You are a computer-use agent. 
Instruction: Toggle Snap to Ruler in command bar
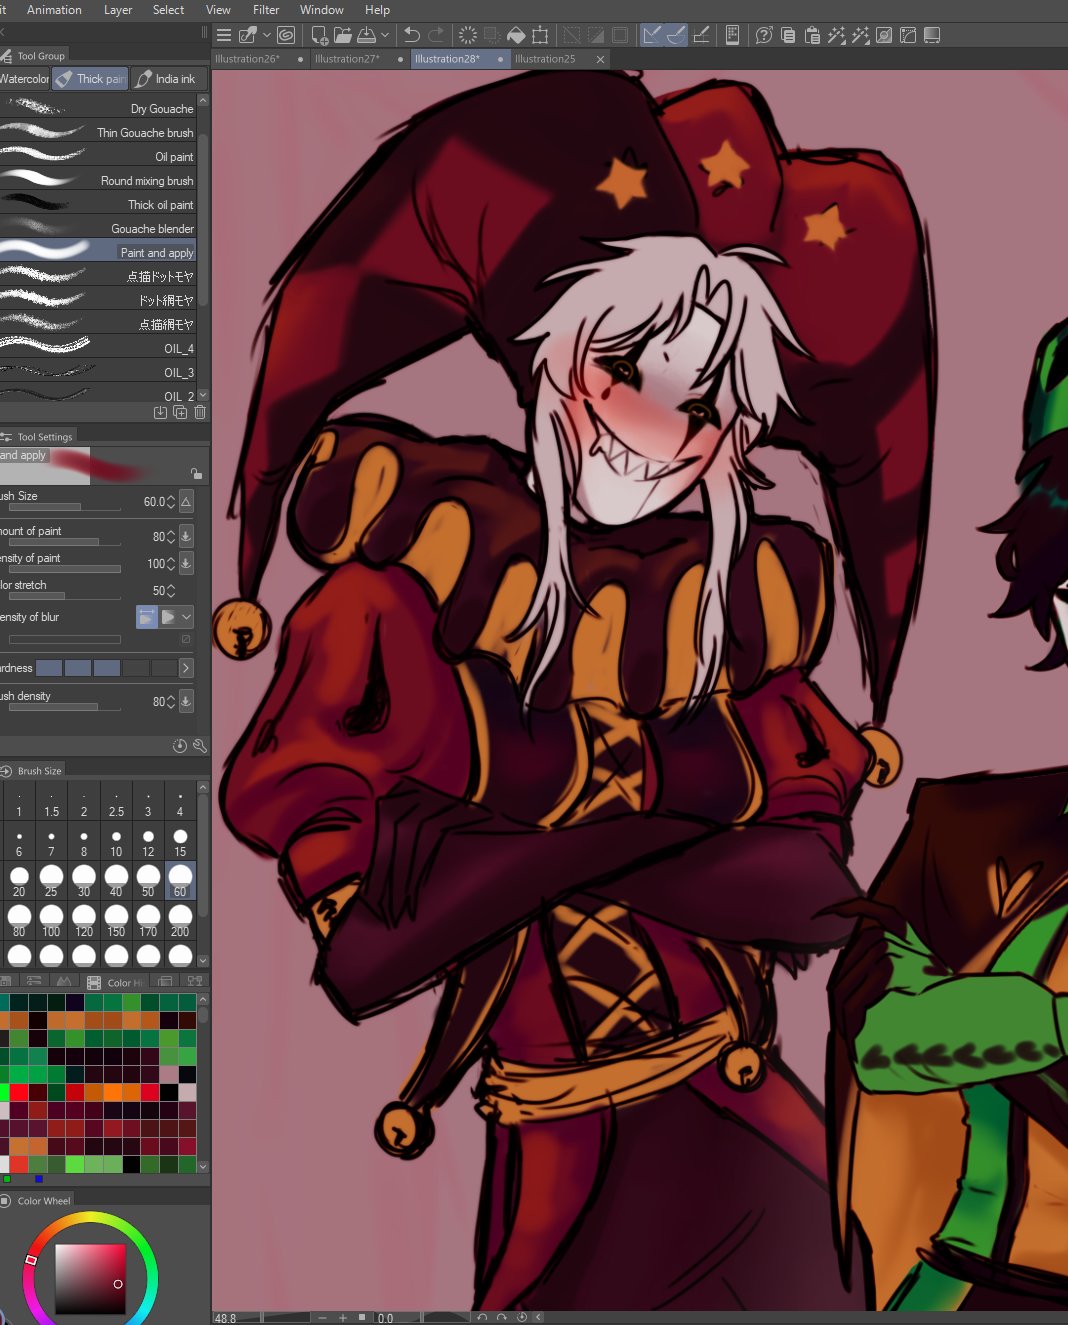(x=652, y=35)
